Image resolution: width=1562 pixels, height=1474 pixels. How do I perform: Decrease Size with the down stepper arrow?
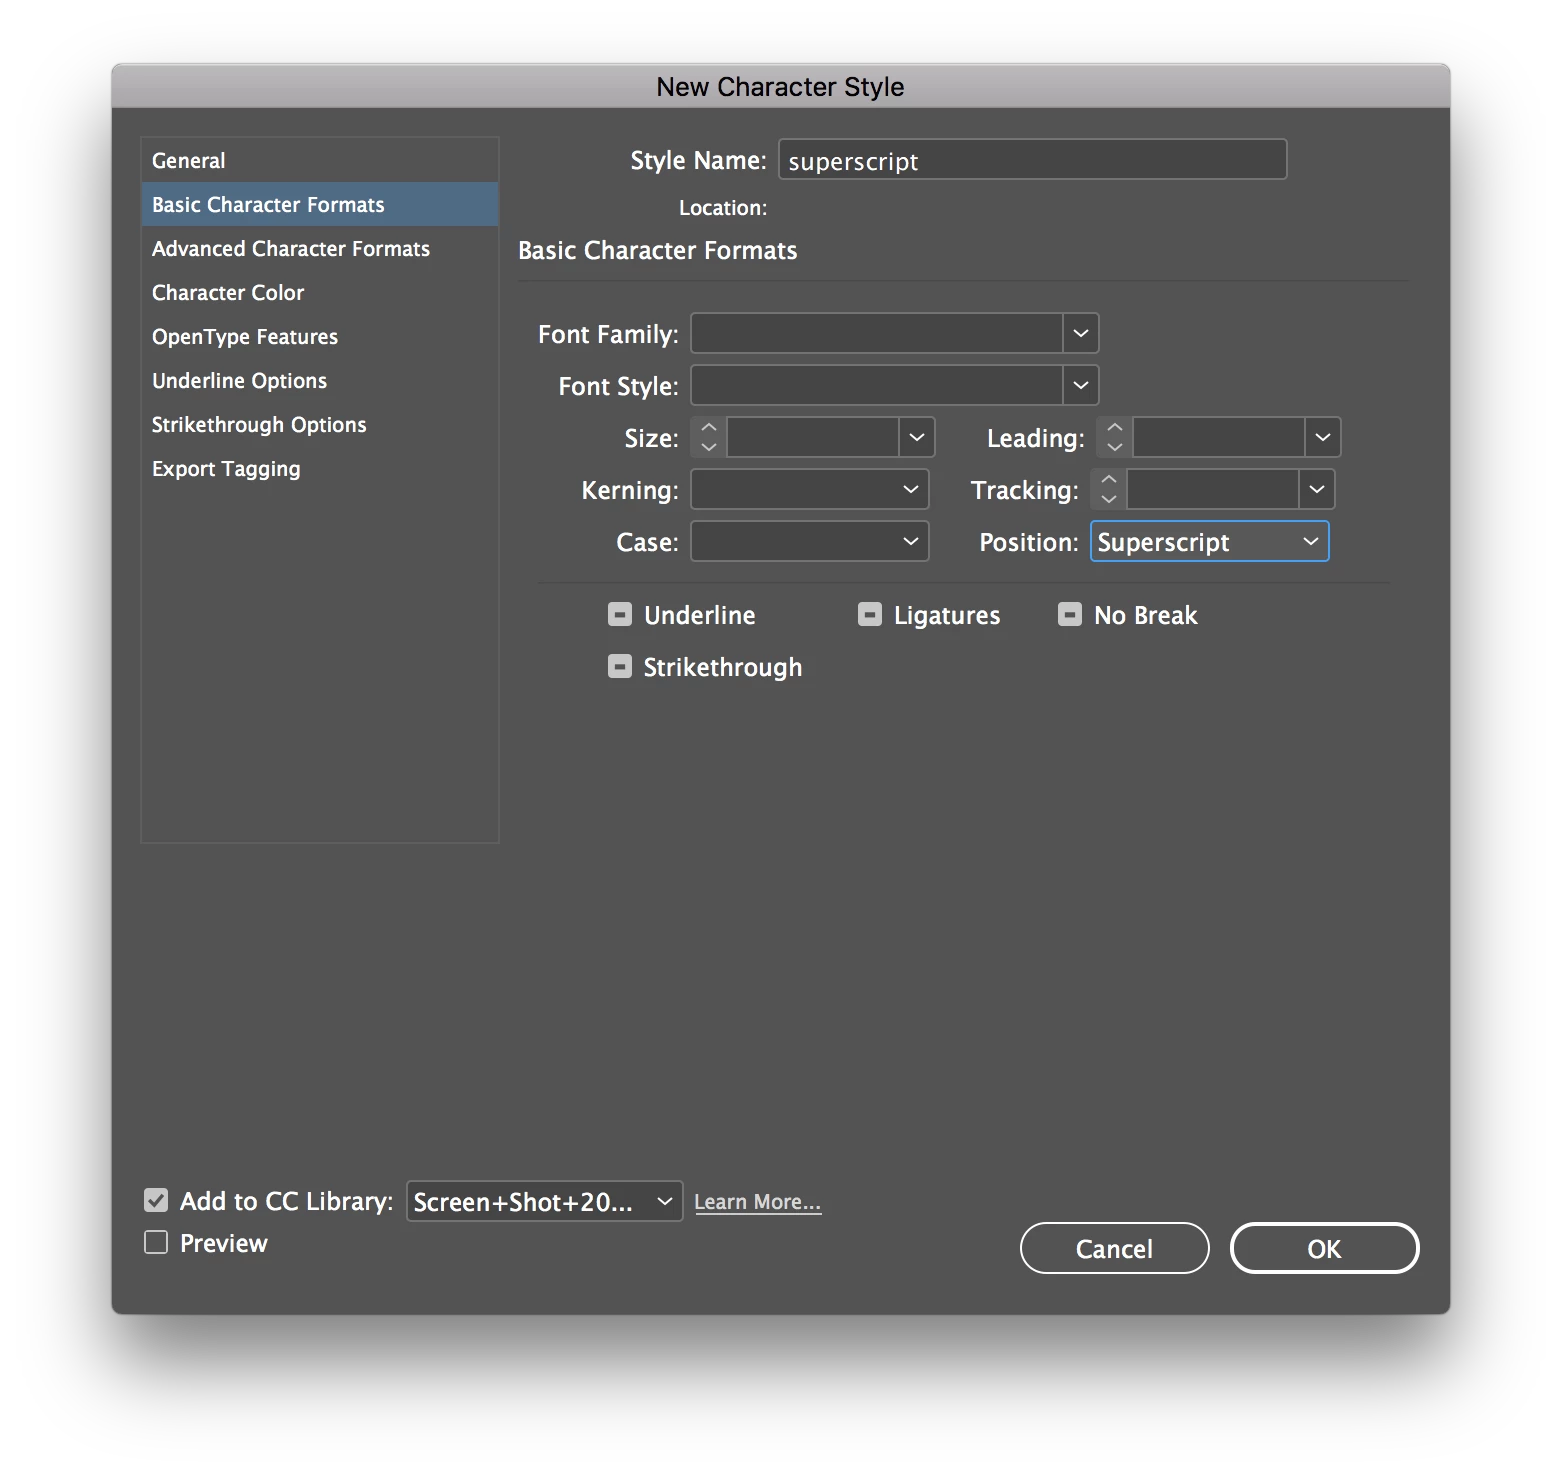pyautogui.click(x=709, y=447)
